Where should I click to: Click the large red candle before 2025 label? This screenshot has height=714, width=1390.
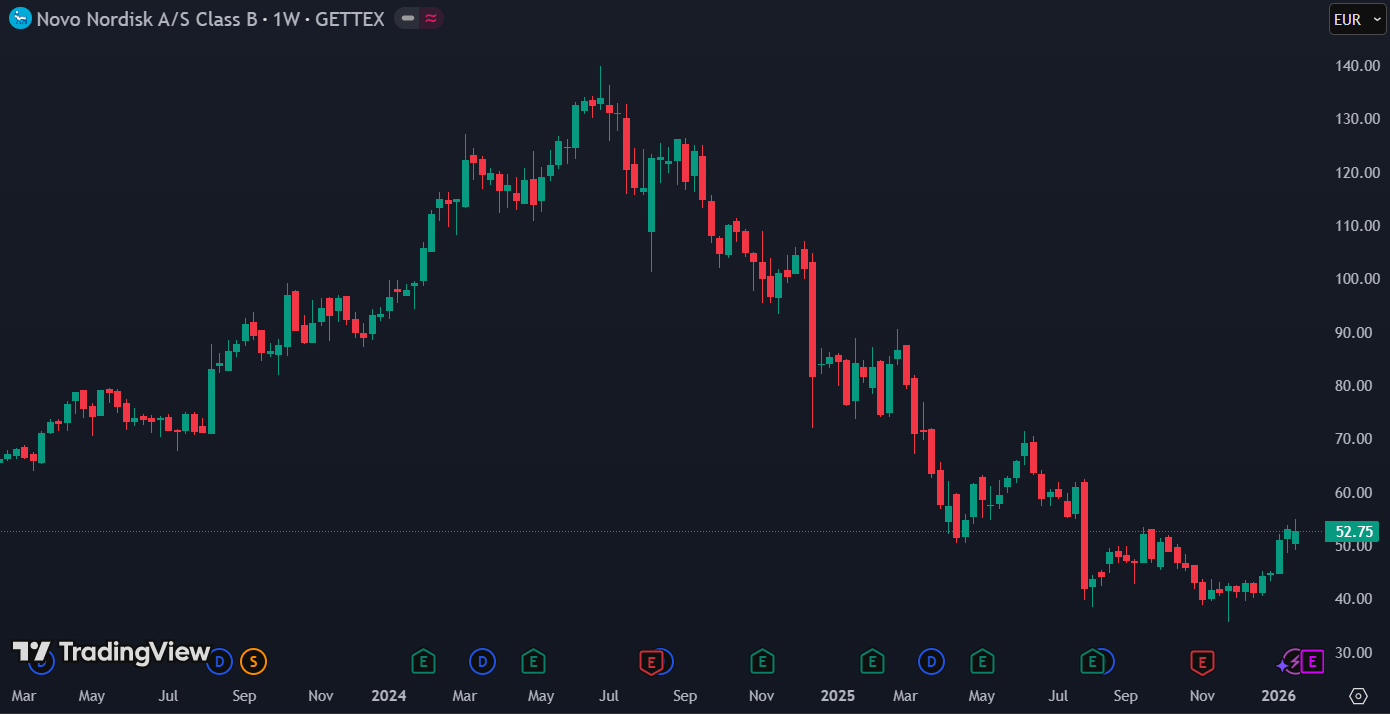pyautogui.click(x=812, y=320)
